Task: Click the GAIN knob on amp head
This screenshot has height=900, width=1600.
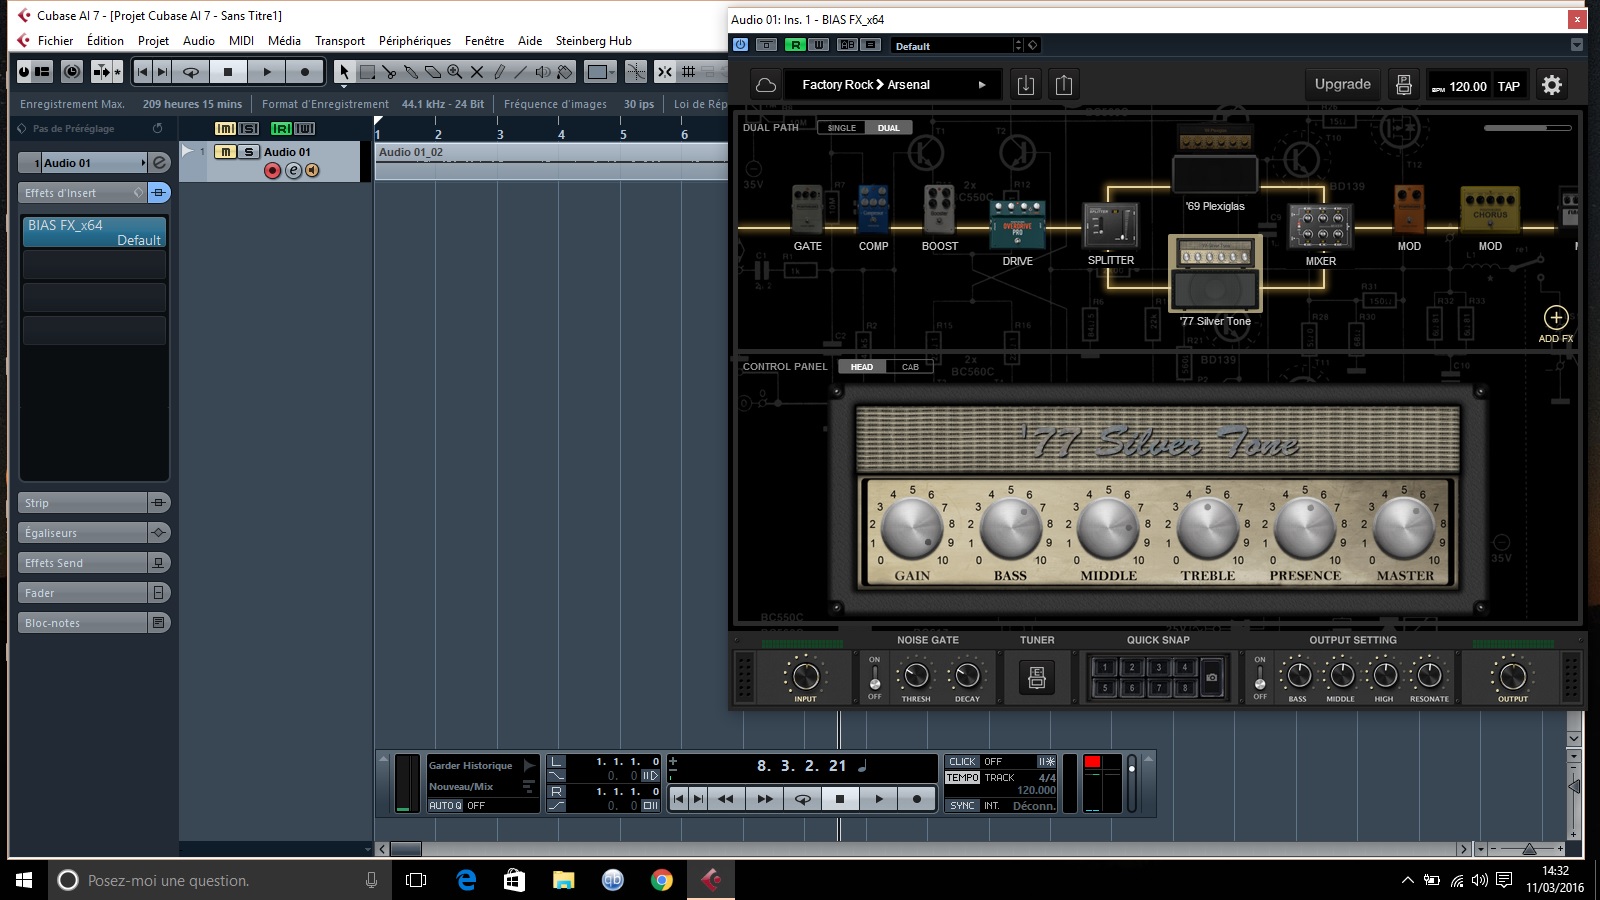Action: tap(911, 529)
